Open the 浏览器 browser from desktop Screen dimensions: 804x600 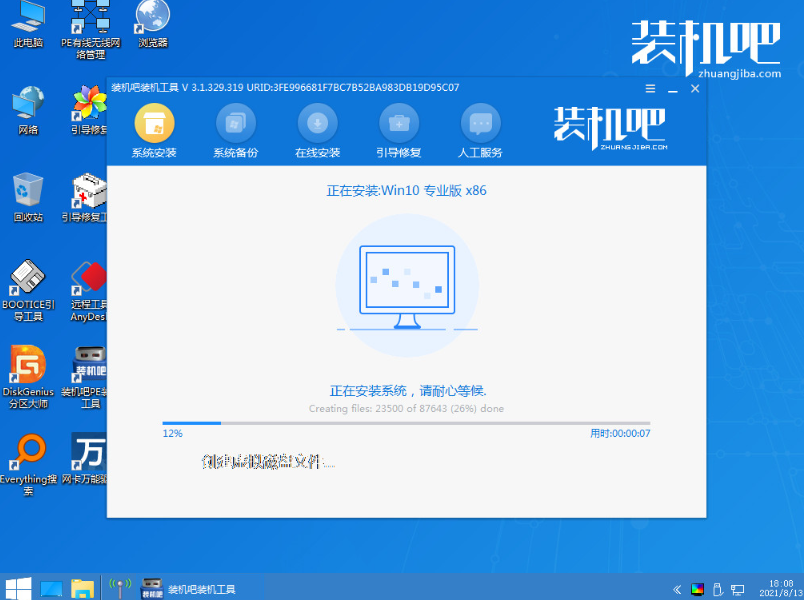click(150, 18)
